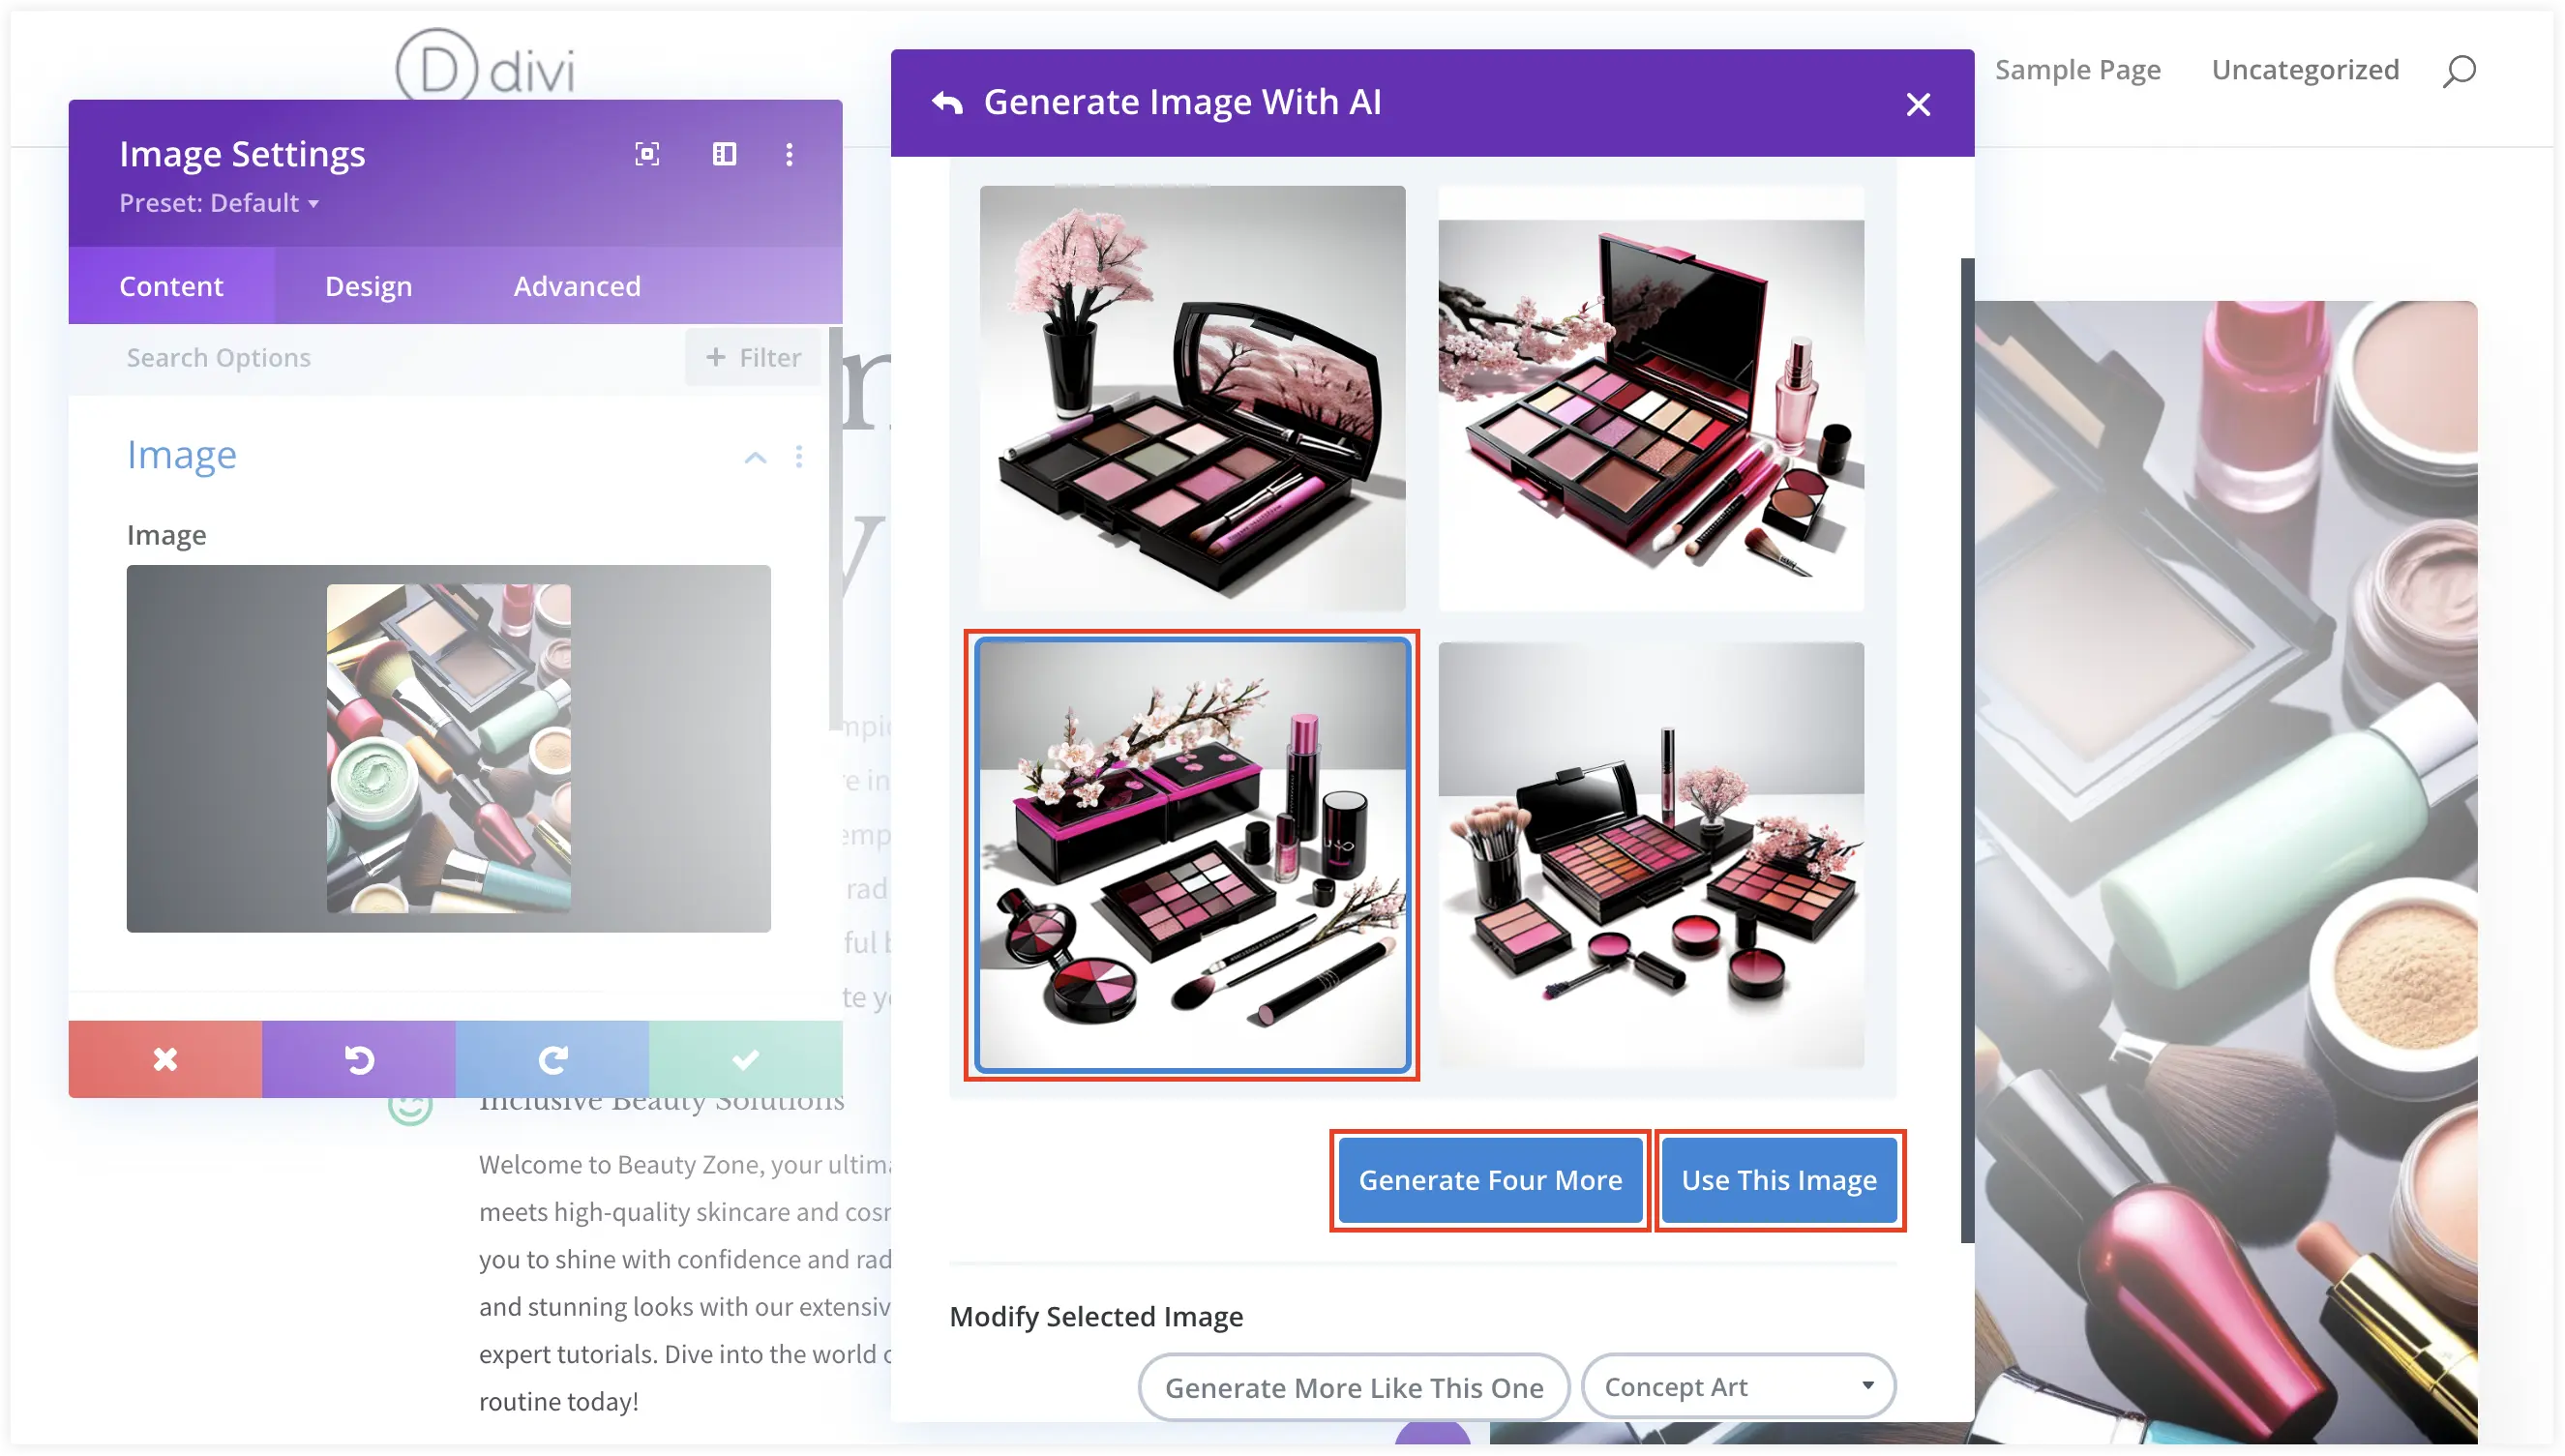Click the Preset: Default dropdown
Viewport: 2565px width, 1456px height.
(221, 202)
